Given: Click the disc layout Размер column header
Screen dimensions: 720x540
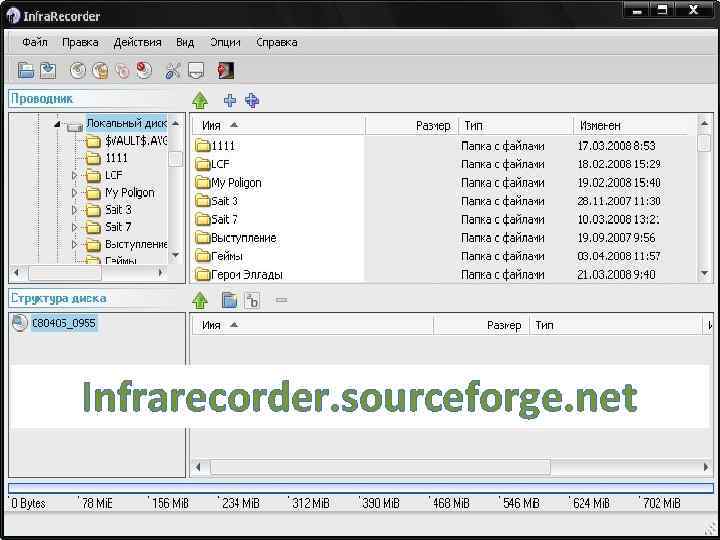Looking at the screenshot, I should coord(482,325).
